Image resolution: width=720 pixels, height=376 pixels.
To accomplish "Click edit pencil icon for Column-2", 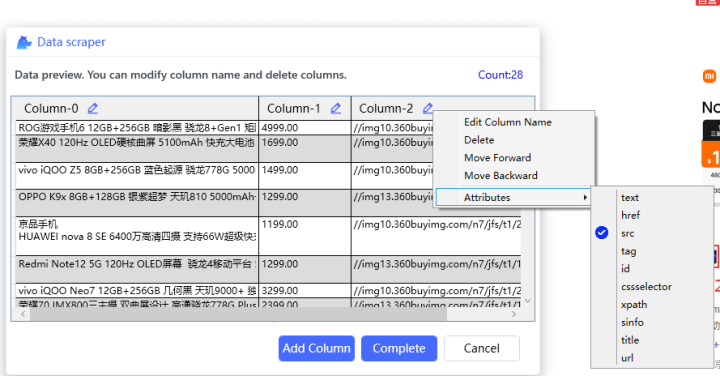I will coord(428,108).
